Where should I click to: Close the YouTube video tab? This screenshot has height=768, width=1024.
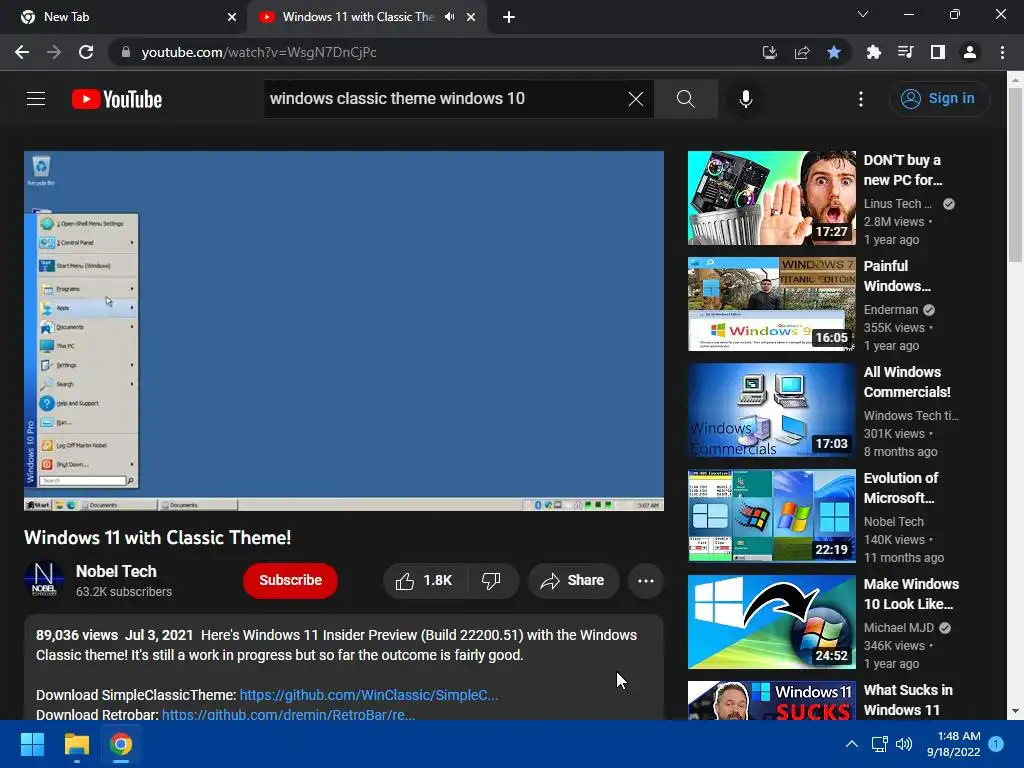[x=471, y=17]
